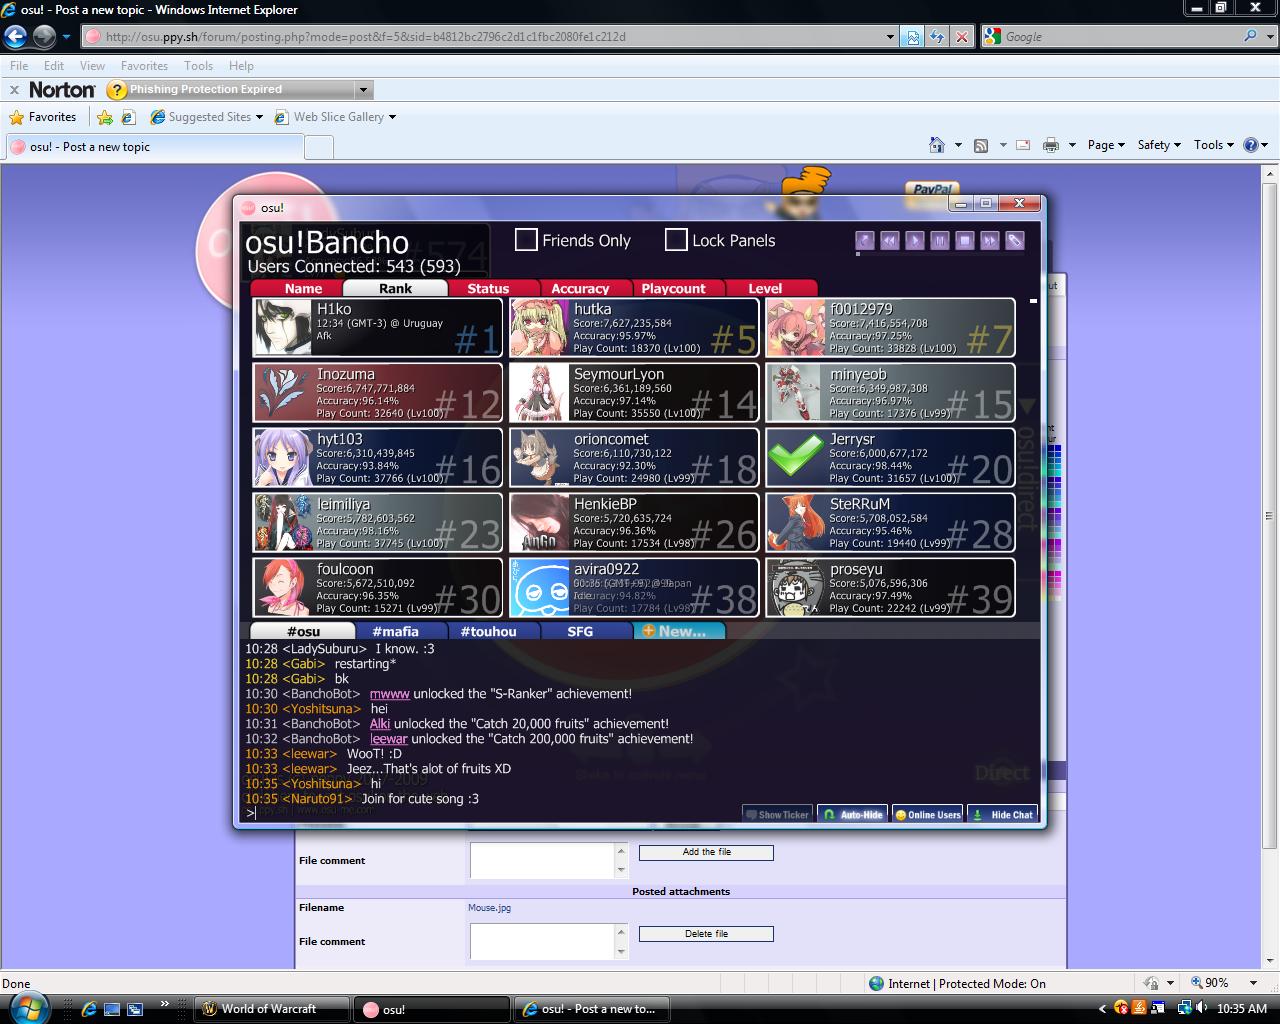
Task: Click the Alki username link in chat
Action: coord(380,724)
